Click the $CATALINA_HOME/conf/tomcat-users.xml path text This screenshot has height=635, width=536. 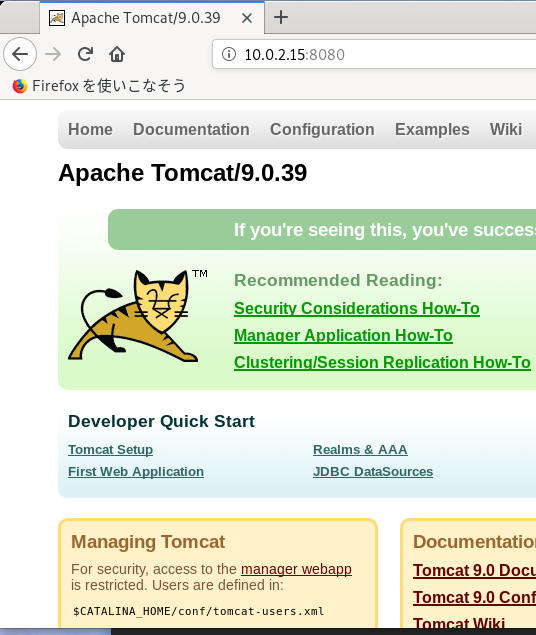pos(198,611)
